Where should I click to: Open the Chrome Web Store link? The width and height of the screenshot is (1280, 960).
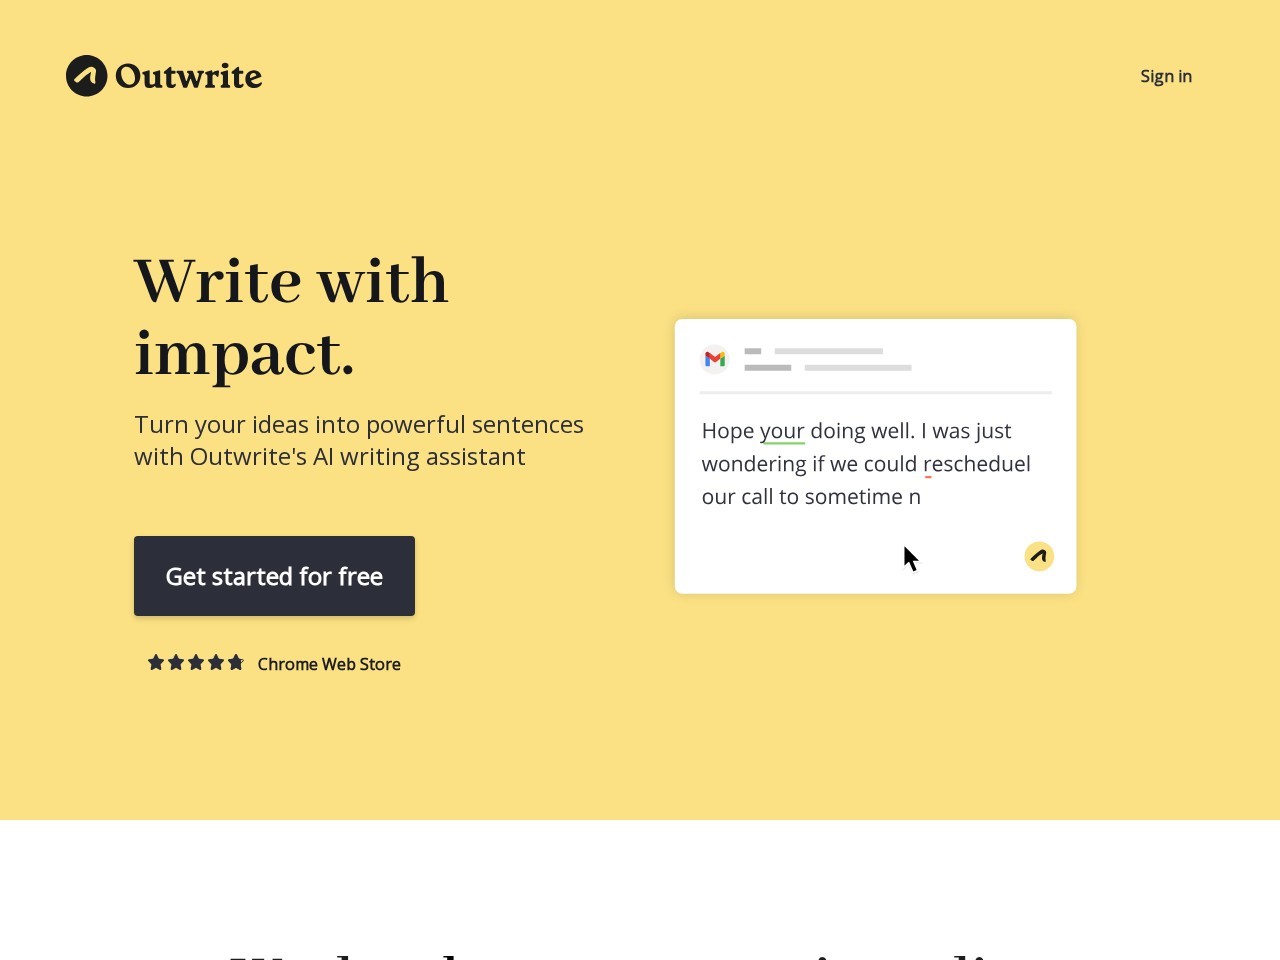tap(328, 664)
